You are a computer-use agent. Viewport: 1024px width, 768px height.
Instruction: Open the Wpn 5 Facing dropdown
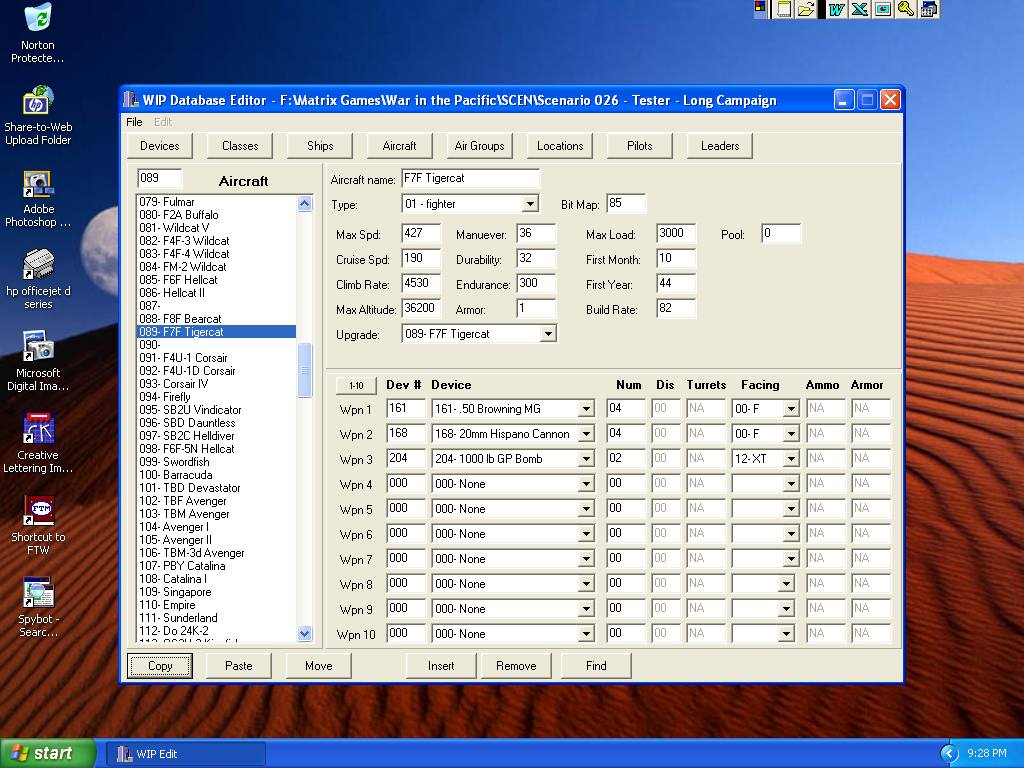tap(791, 509)
